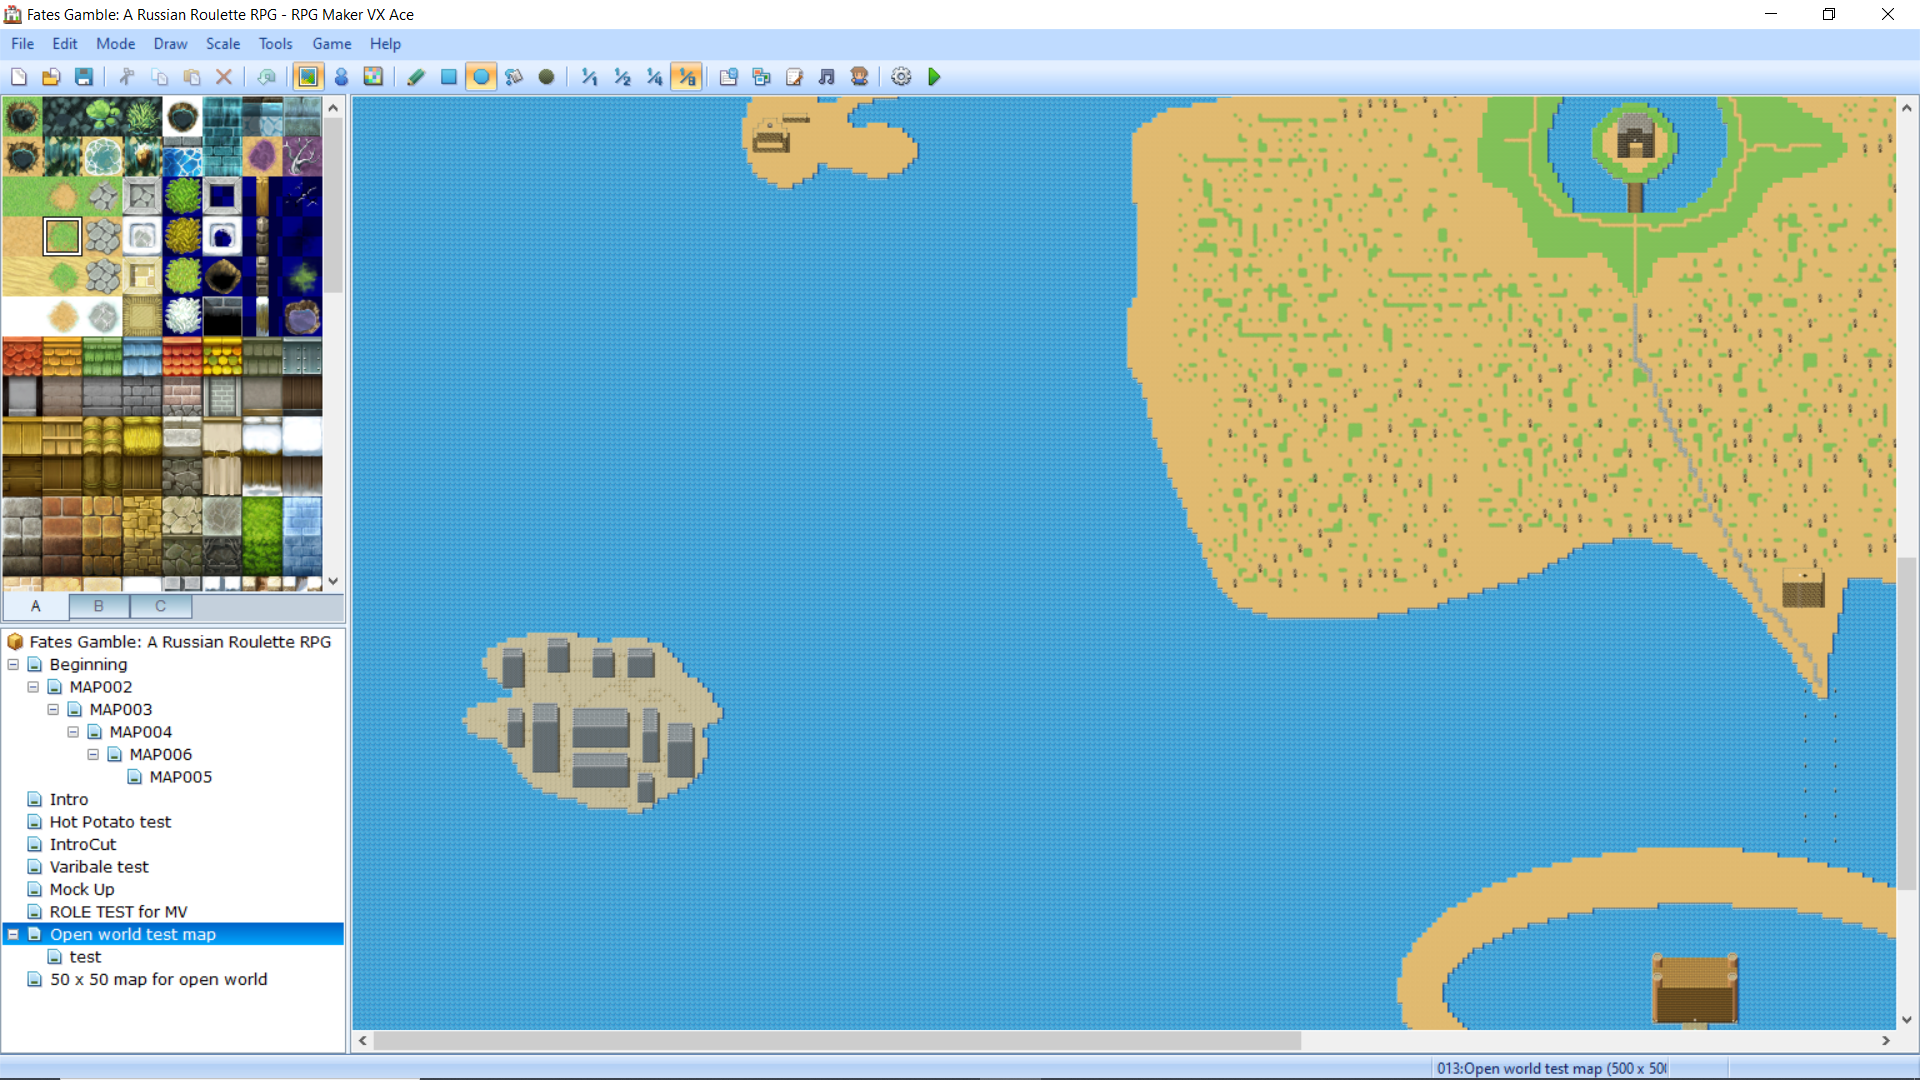Select the Rectangle drawing tool
Image resolution: width=1920 pixels, height=1080 pixels.
[x=449, y=77]
